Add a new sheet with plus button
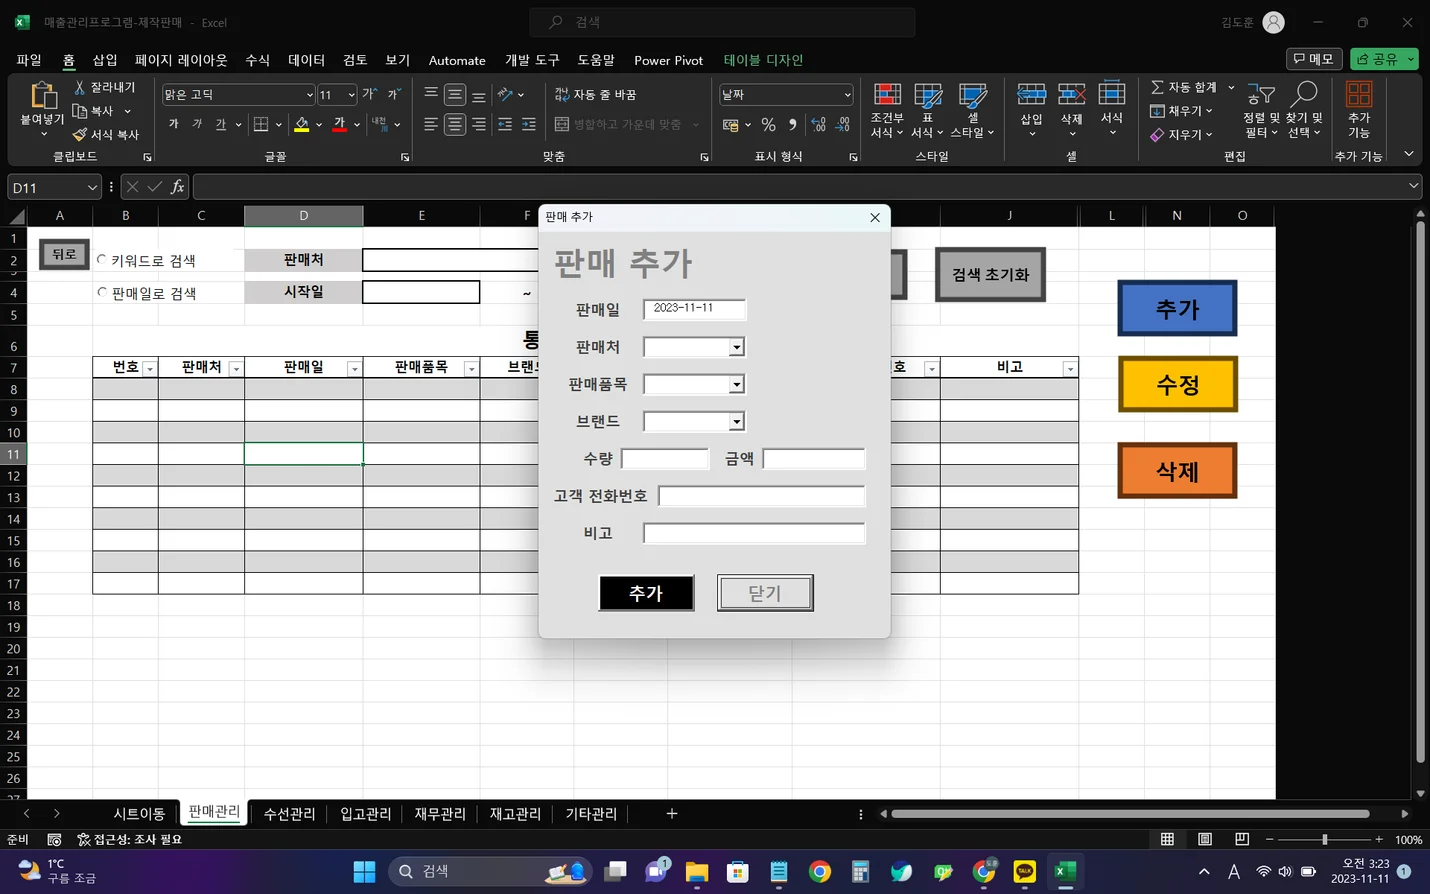 (x=672, y=814)
